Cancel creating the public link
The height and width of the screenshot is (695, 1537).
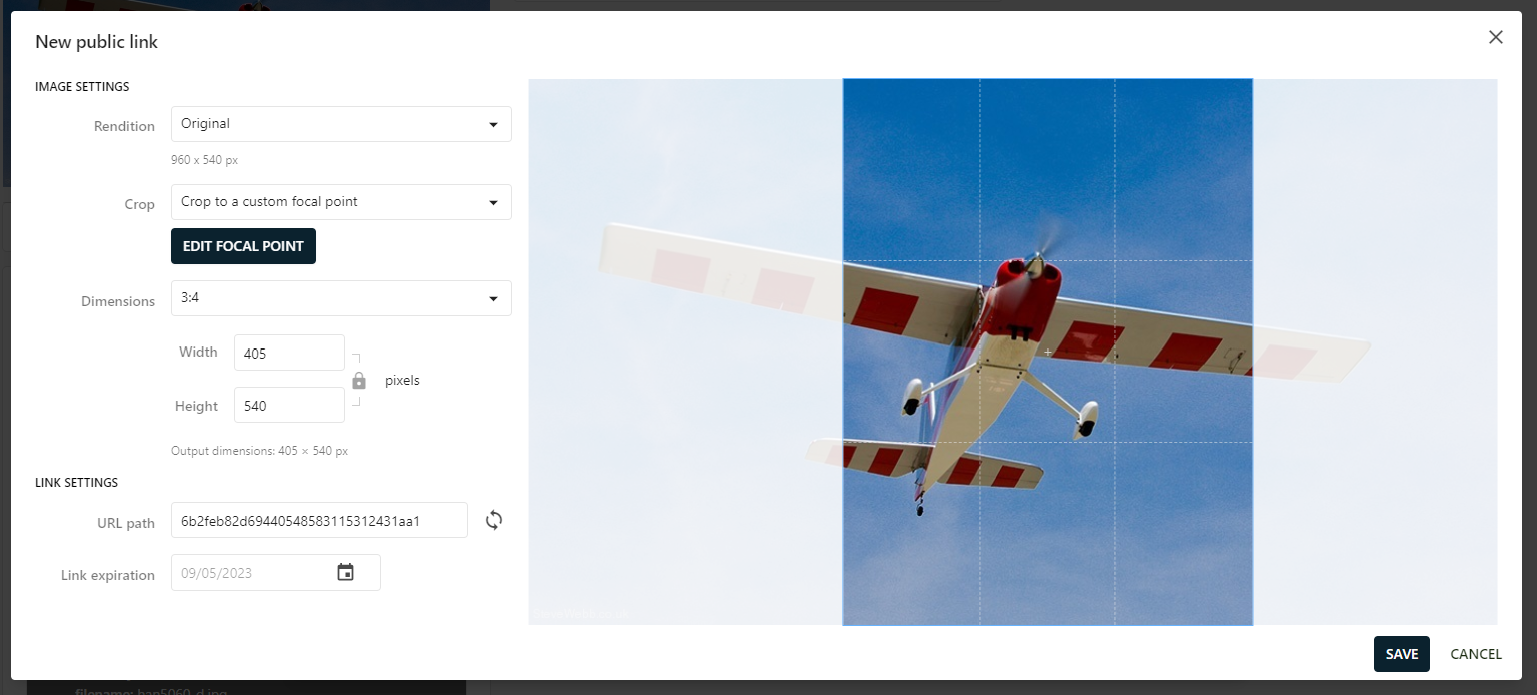tap(1476, 654)
